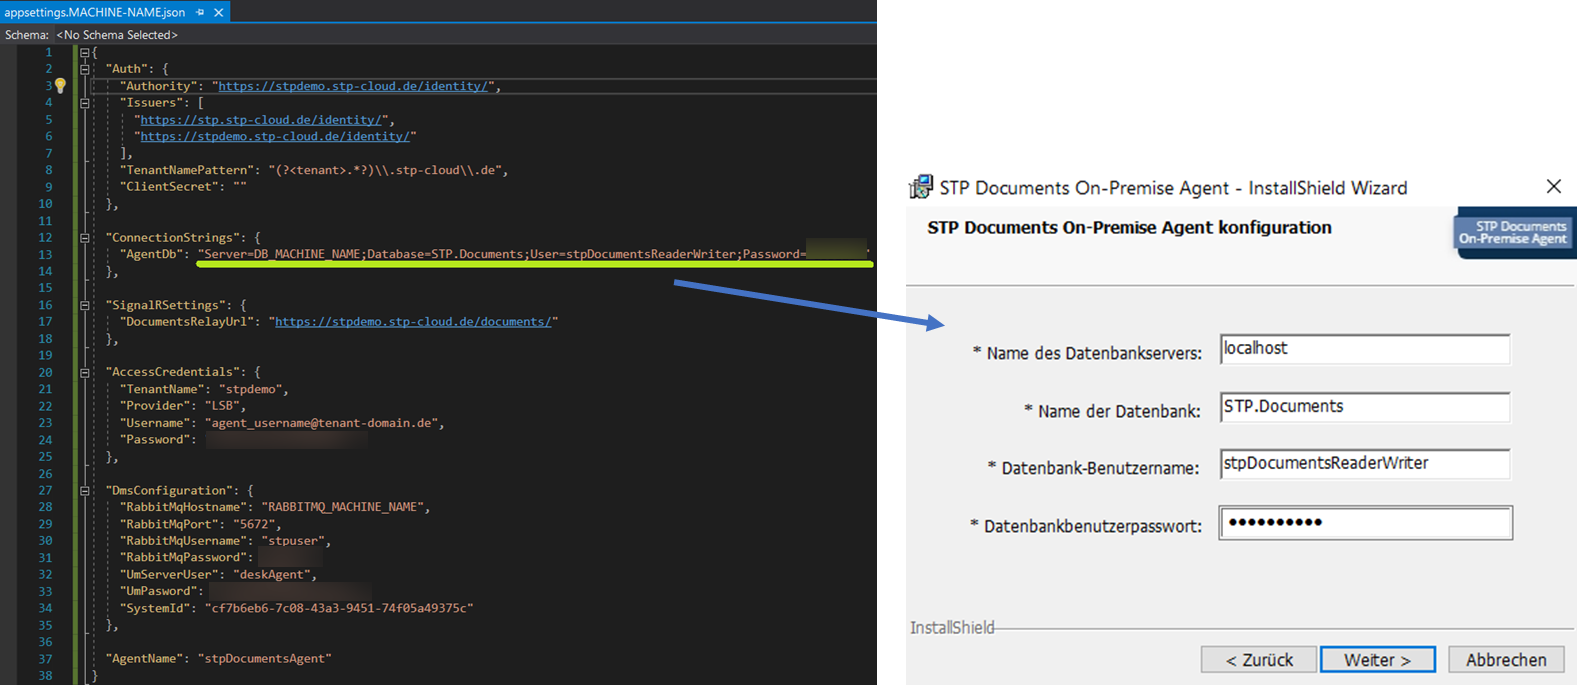The width and height of the screenshot is (1577, 685).
Task: Close the InstallShield Wizard window
Action: pos(1553,186)
